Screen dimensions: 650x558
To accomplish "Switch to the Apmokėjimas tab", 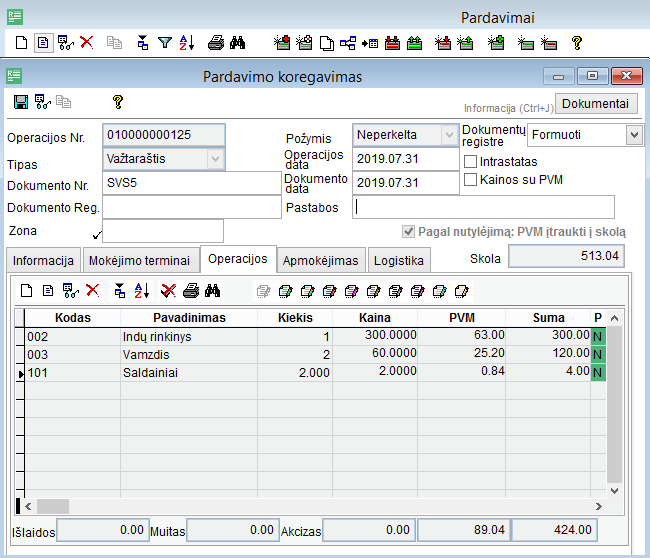I will 320,261.
